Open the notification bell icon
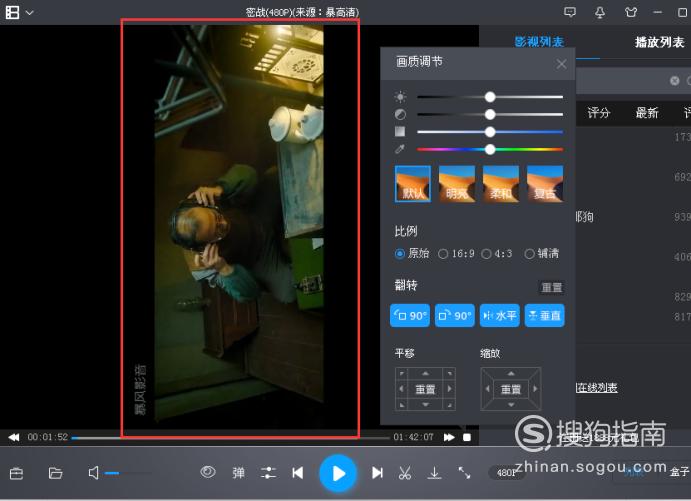 (600, 12)
